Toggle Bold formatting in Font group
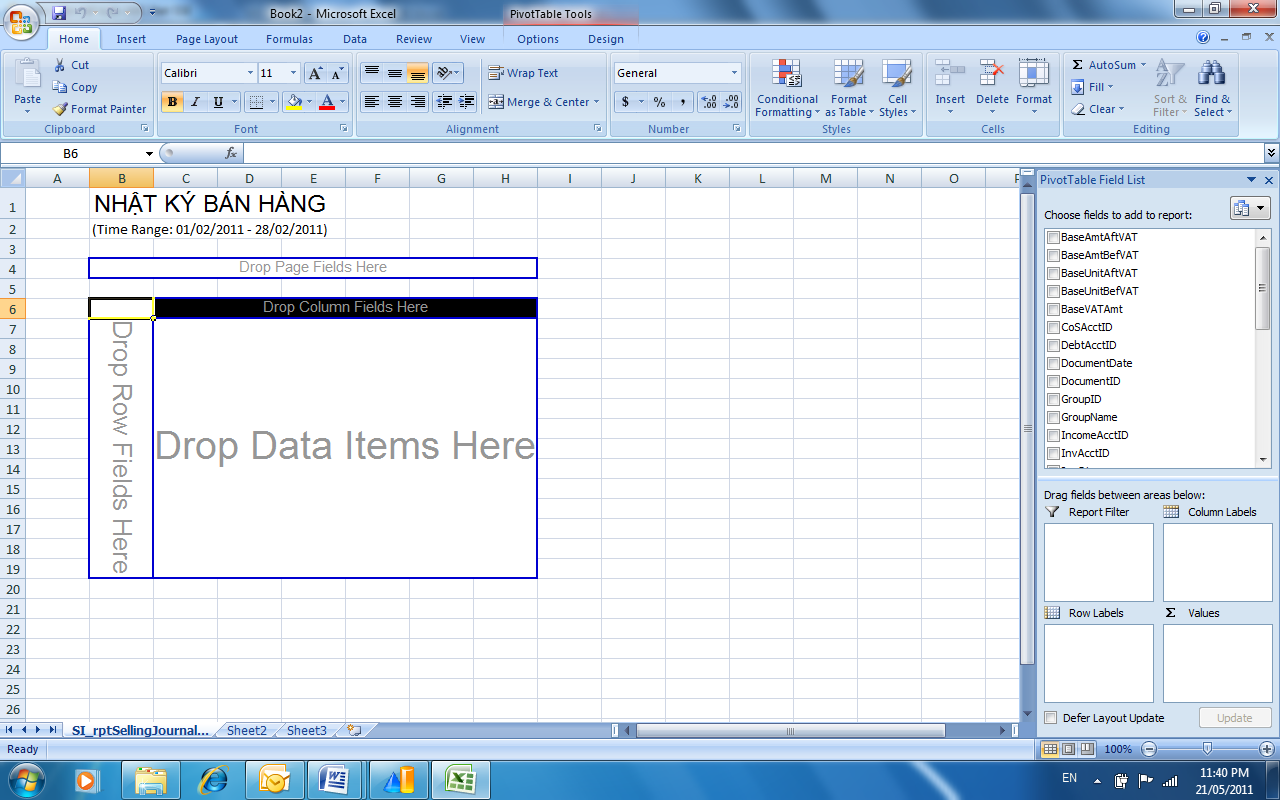The height and width of the screenshot is (800, 1280). 172,102
